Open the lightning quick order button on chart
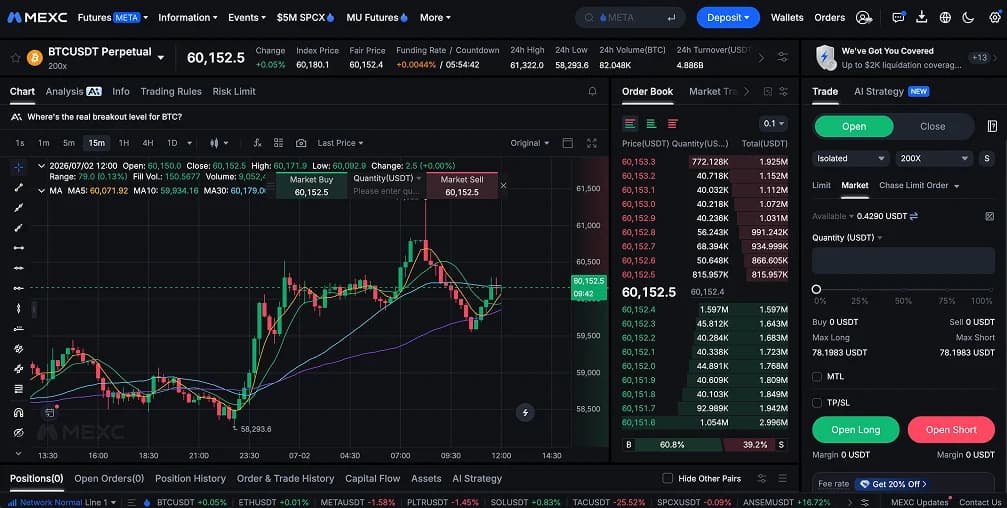1007x508 pixels. click(x=525, y=412)
